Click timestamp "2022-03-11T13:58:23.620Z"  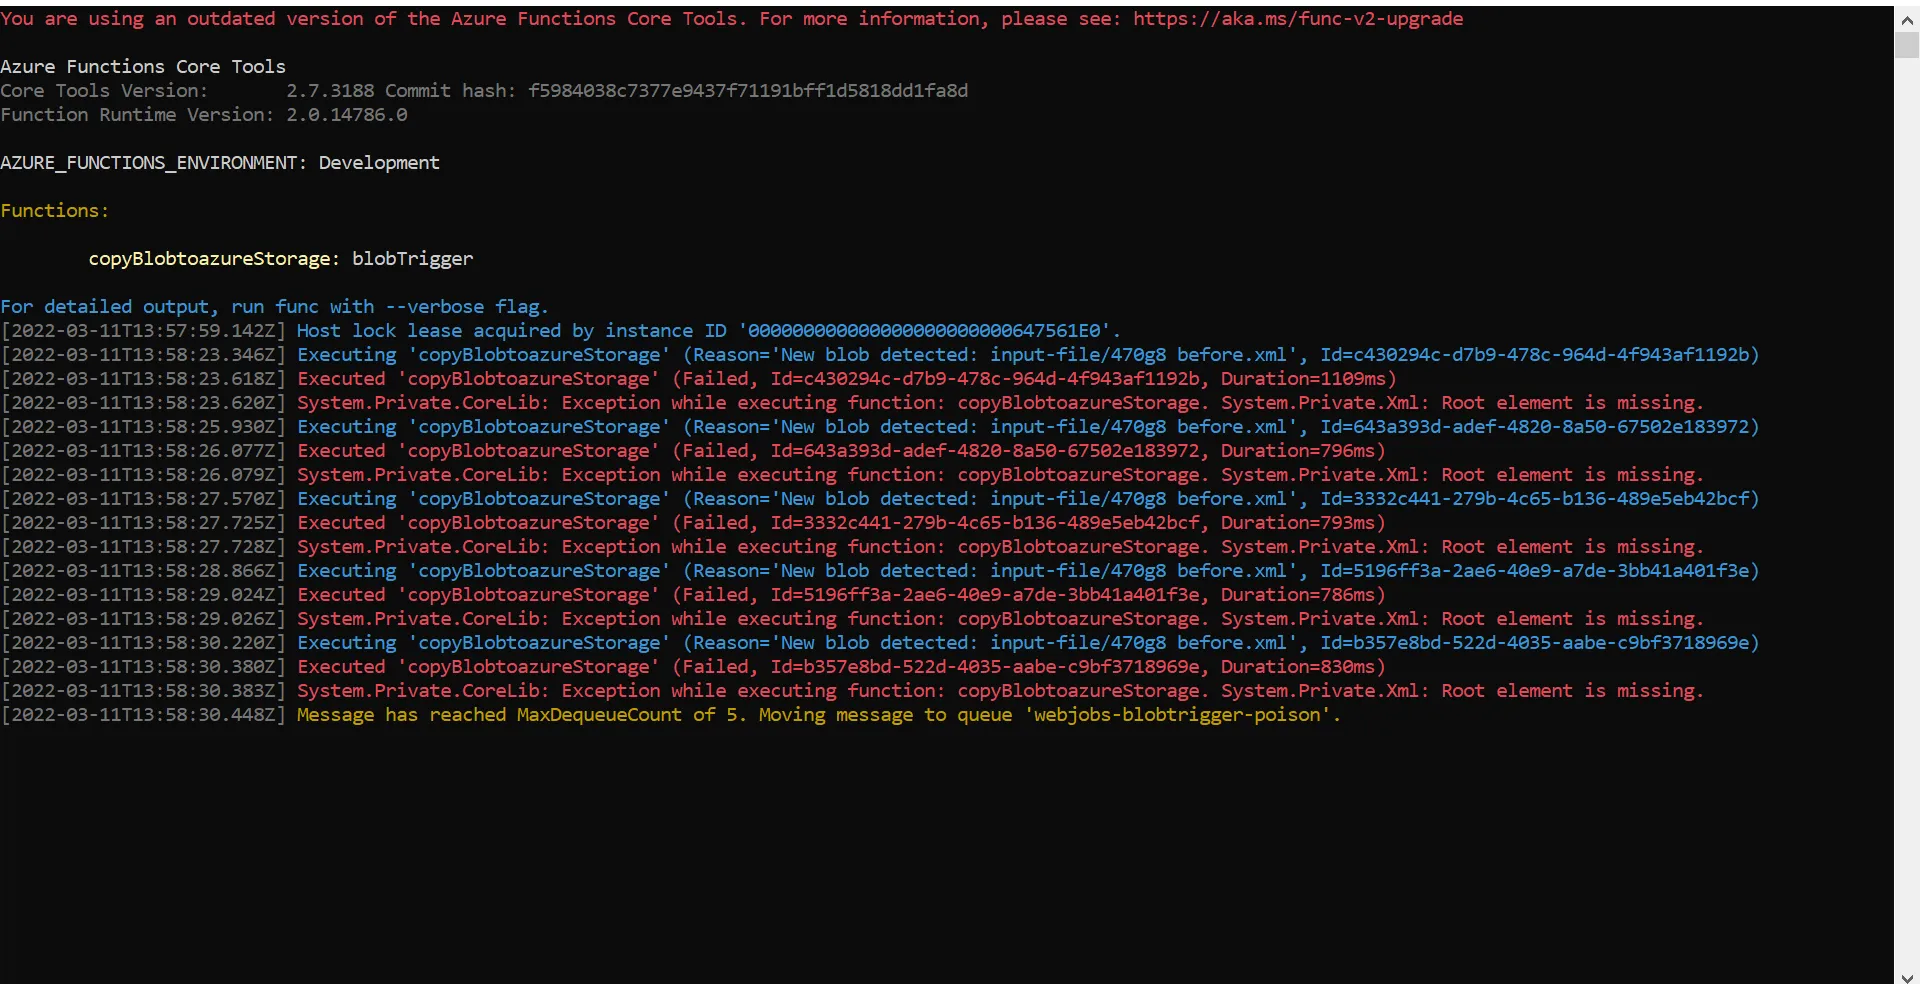(x=143, y=403)
